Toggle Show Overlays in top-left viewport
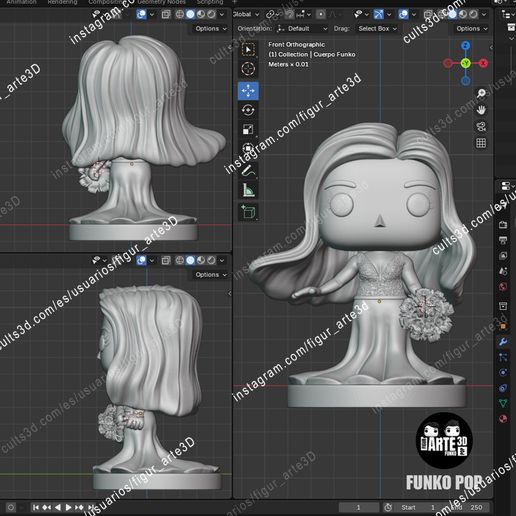Viewport: 516px width, 516px height. coord(141,14)
